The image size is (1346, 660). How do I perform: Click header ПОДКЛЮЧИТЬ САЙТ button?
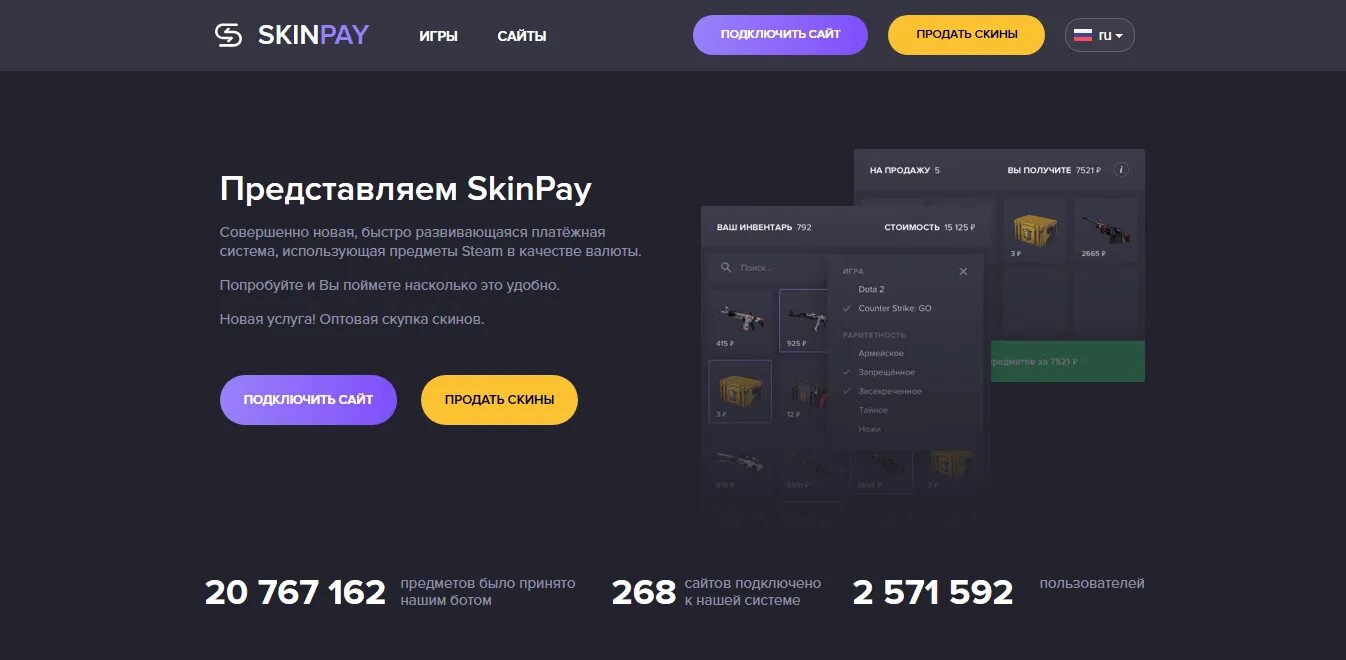[x=780, y=35]
